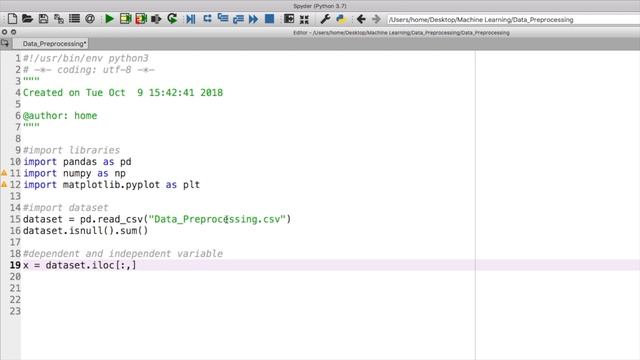Create a new file
This screenshot has width=640, height=360.
(x=12, y=19)
